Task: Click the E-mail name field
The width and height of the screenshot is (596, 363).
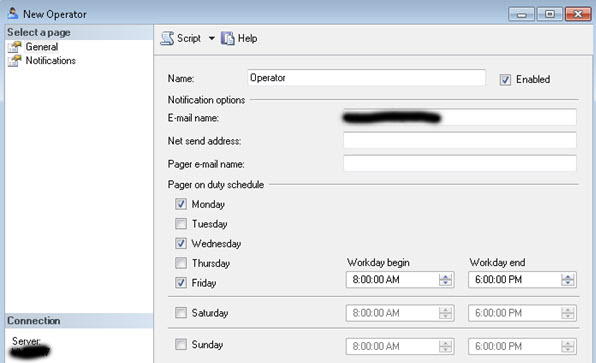Action: (x=460, y=117)
